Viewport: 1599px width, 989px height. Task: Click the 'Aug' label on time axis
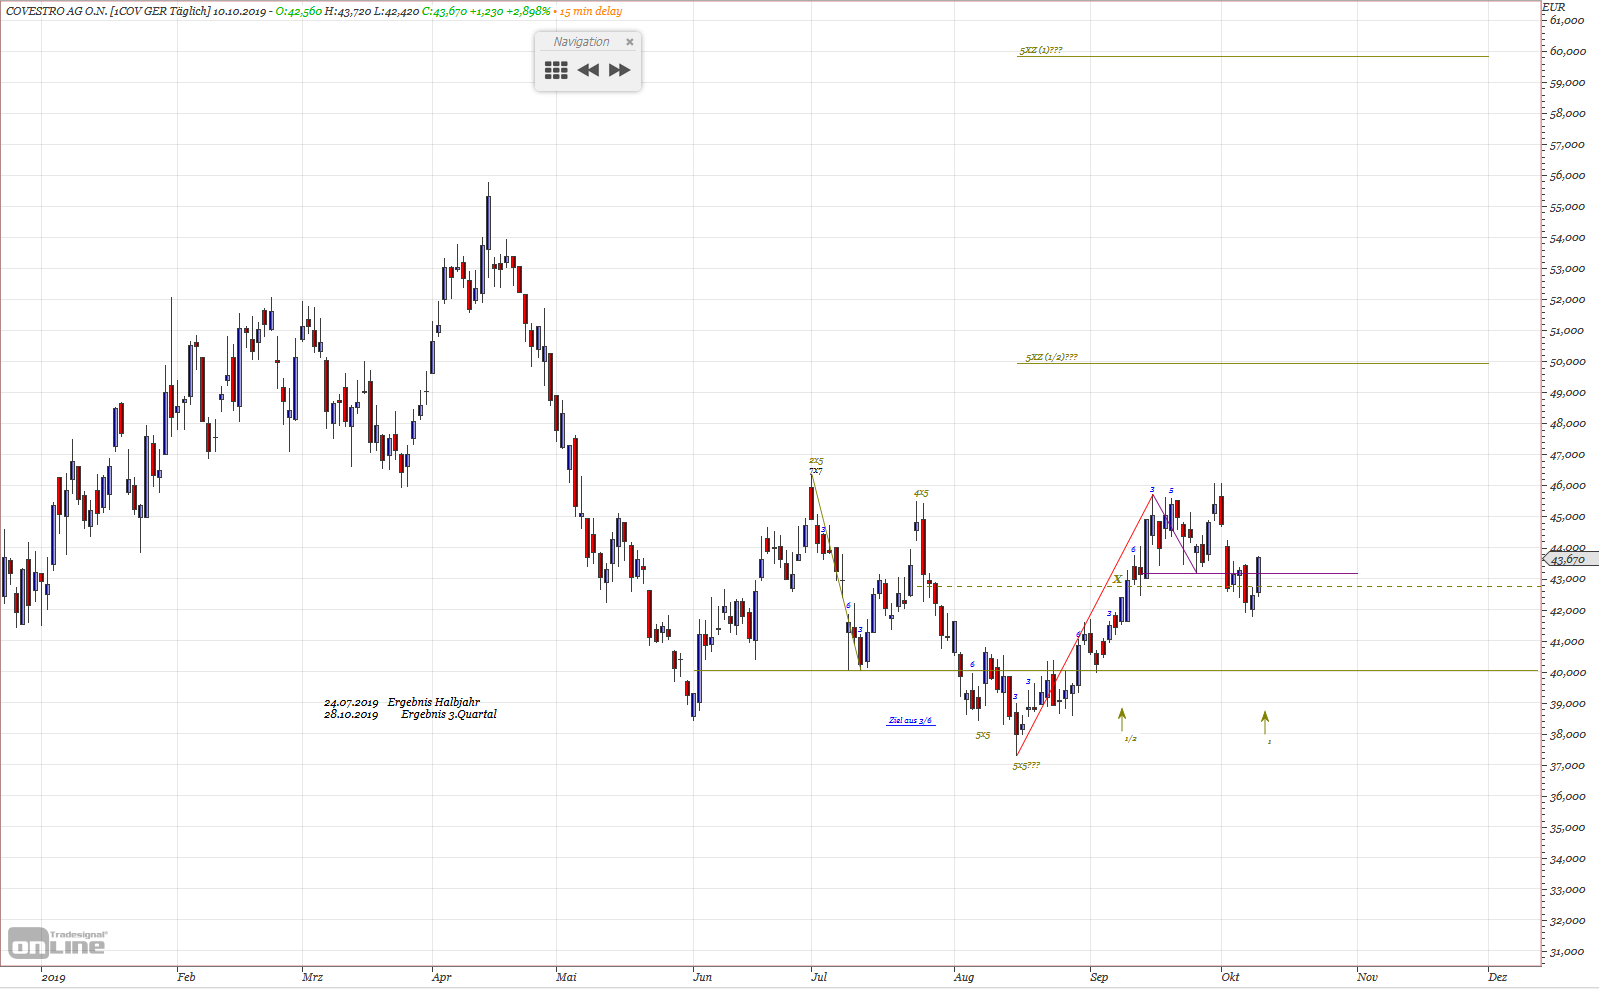964,977
